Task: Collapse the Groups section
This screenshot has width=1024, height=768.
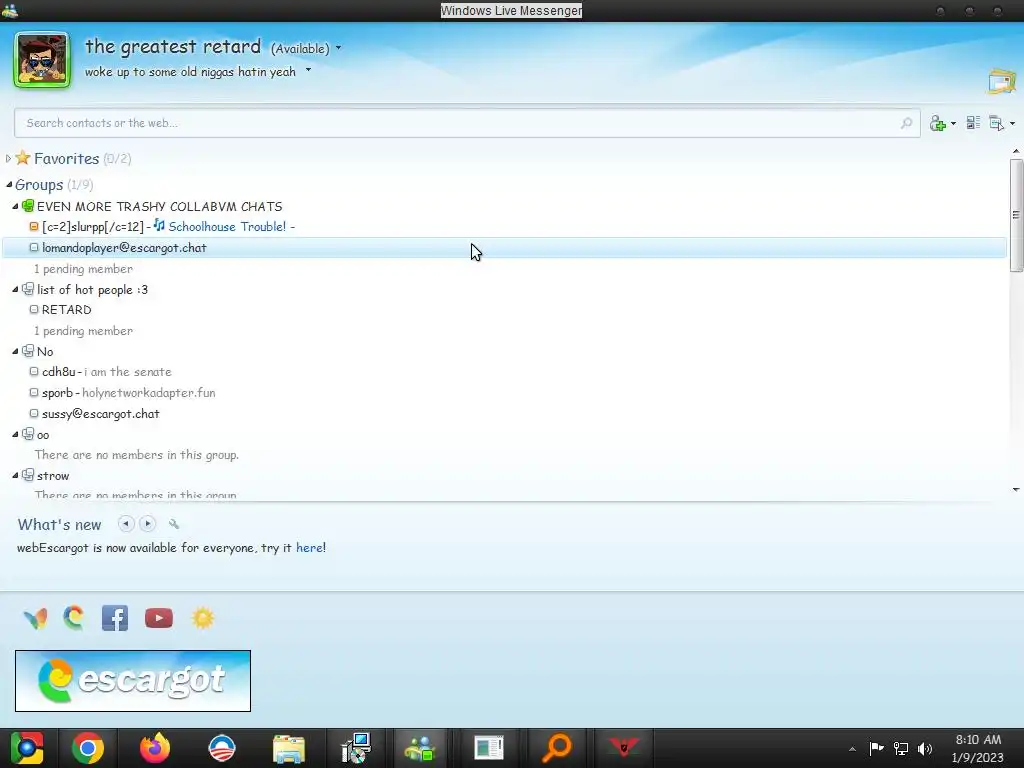Action: [x=8, y=185]
